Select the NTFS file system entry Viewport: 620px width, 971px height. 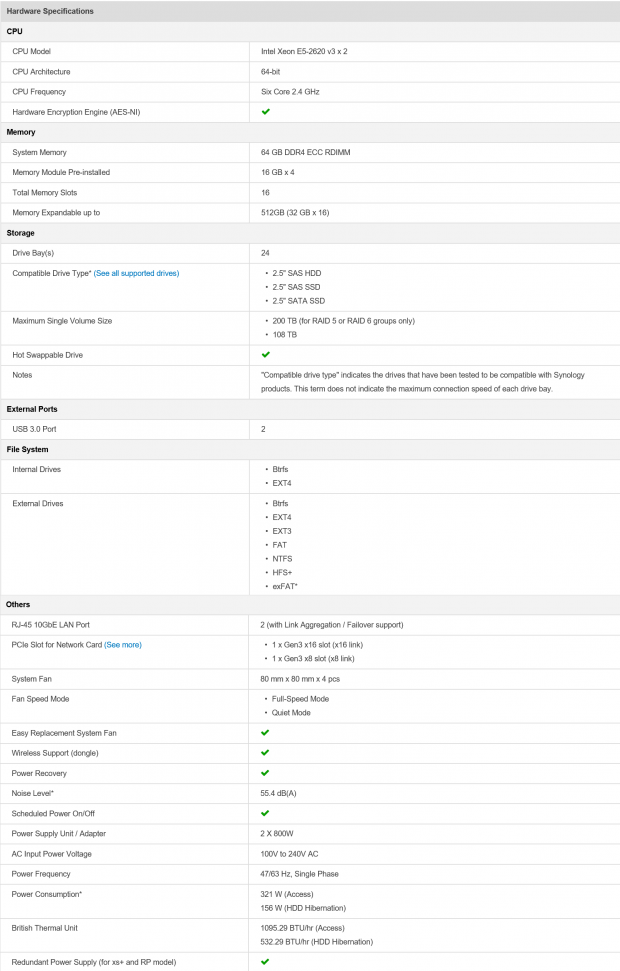pos(282,559)
